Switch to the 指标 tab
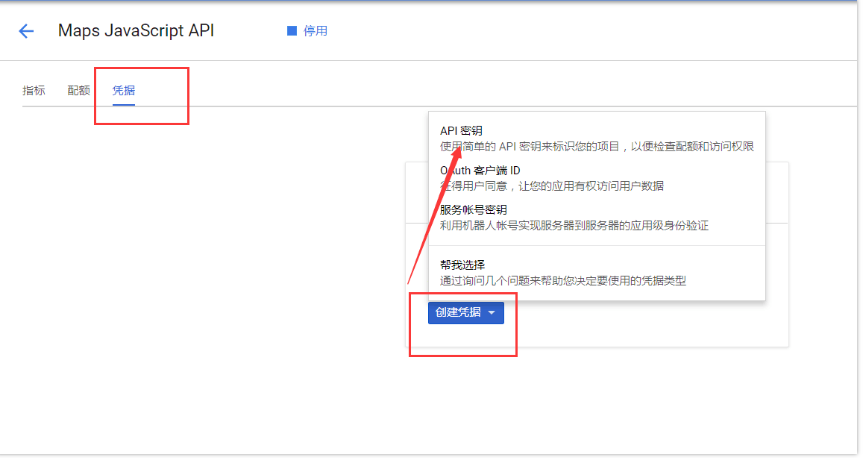864x458 pixels. (34, 90)
